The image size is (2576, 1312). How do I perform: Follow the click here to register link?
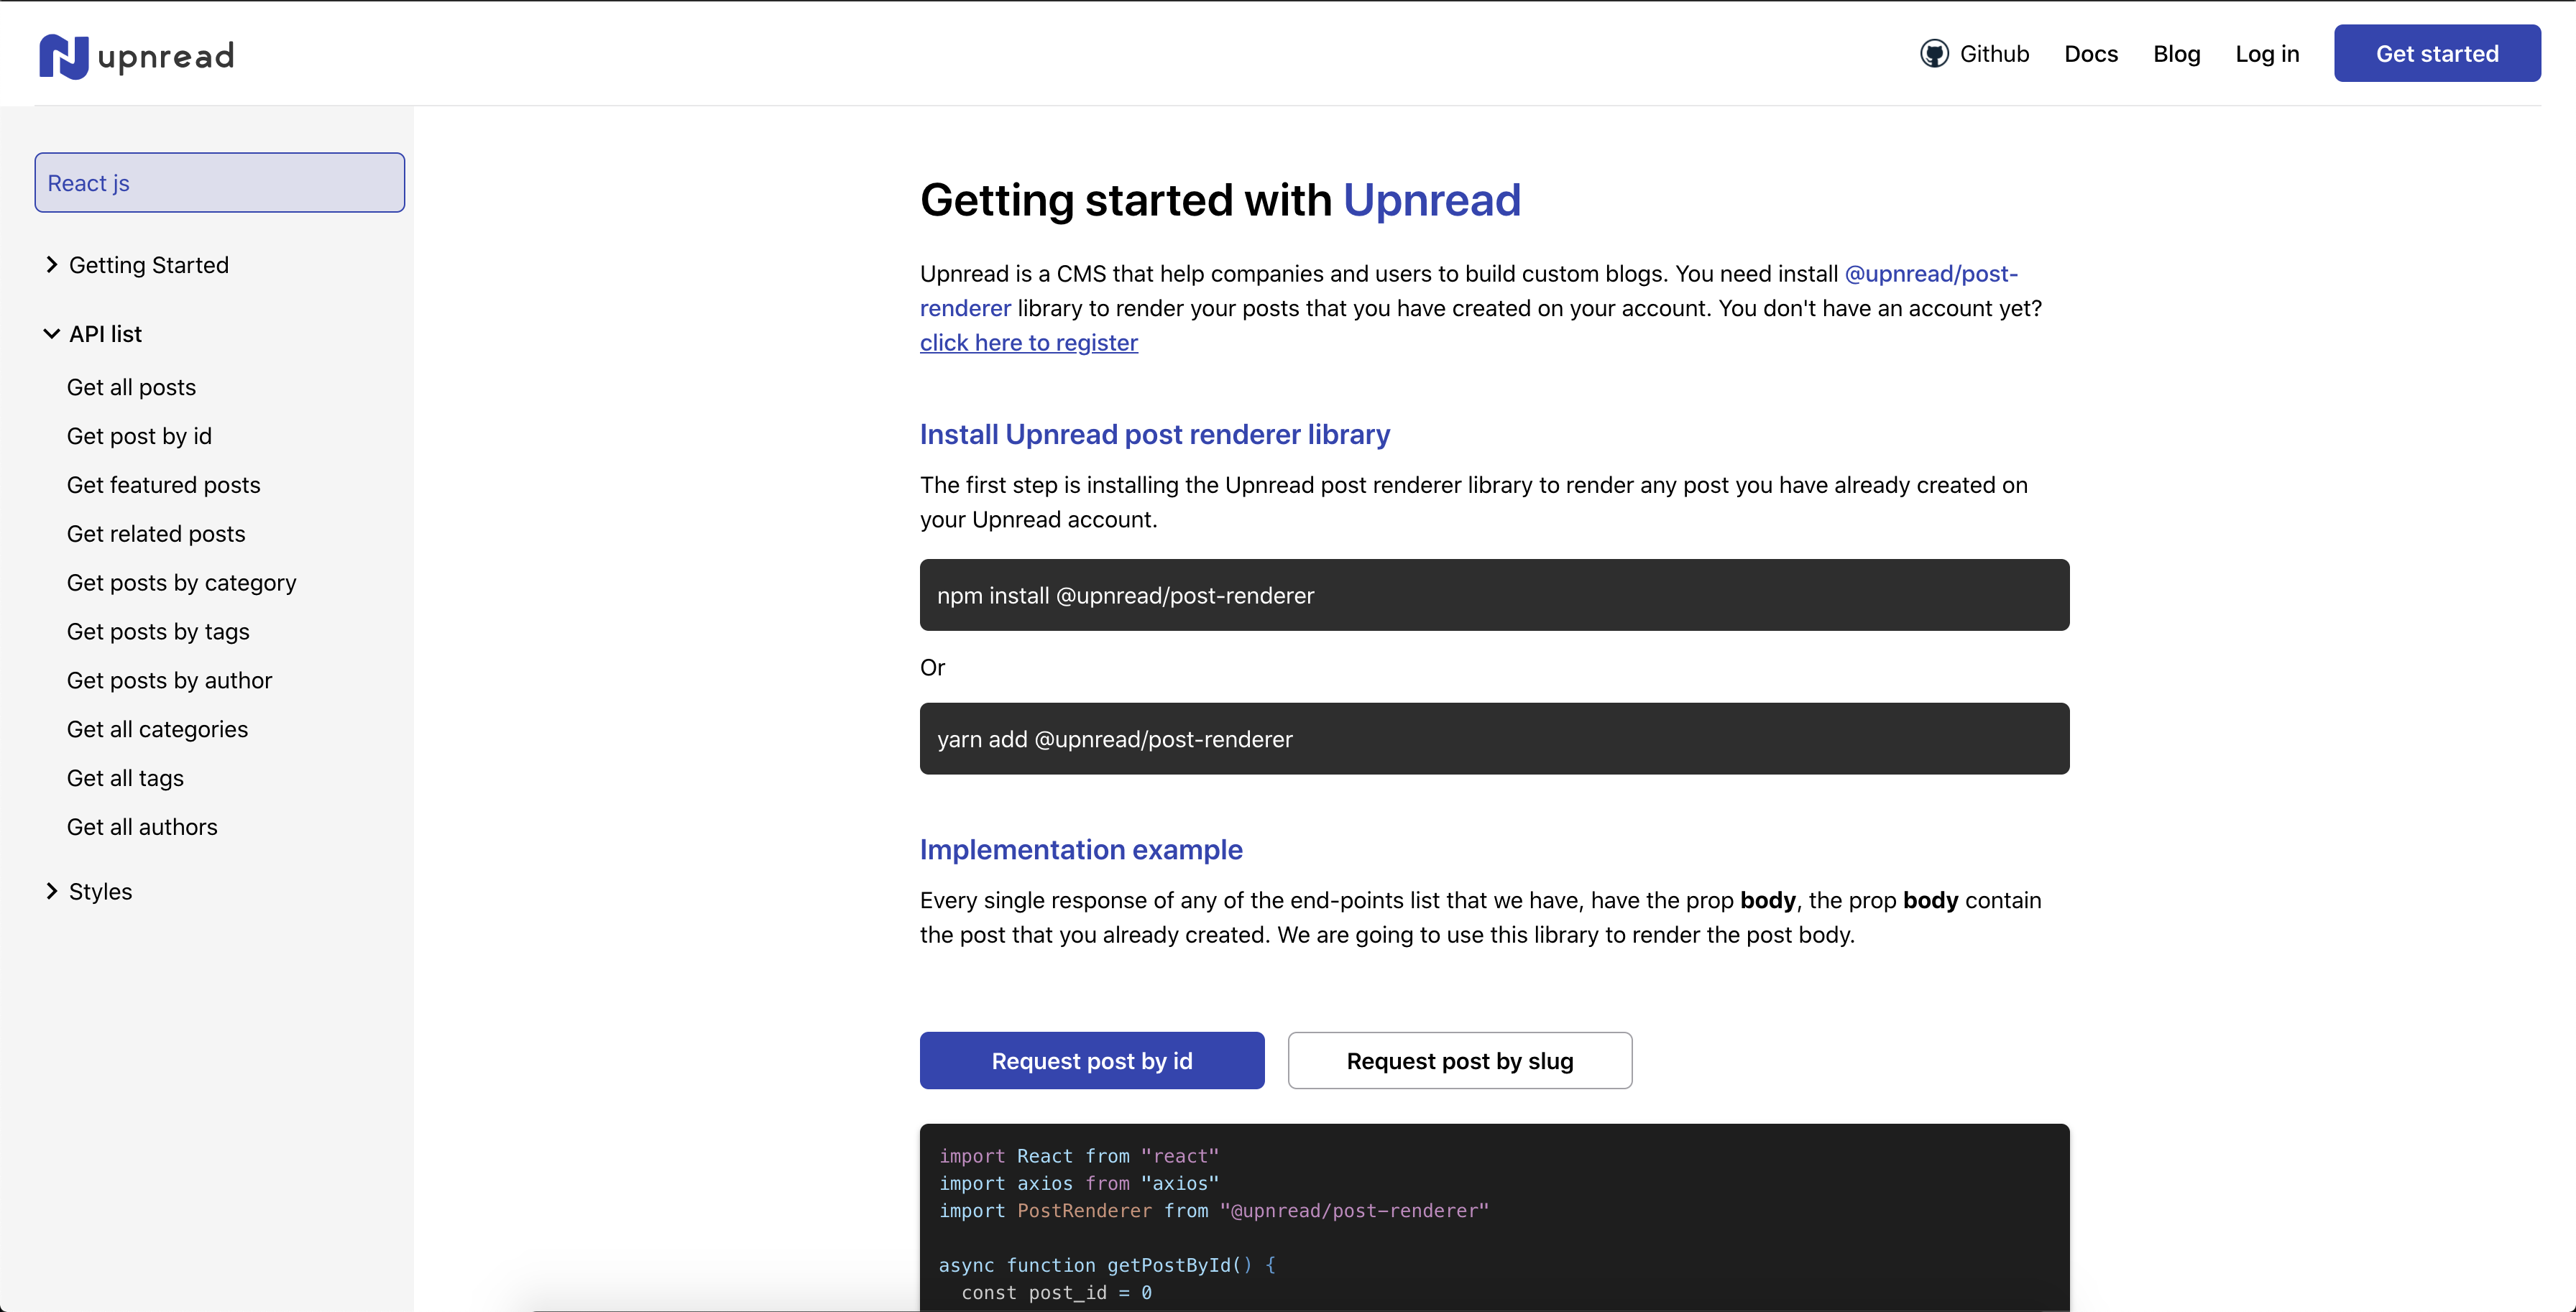1028,343
